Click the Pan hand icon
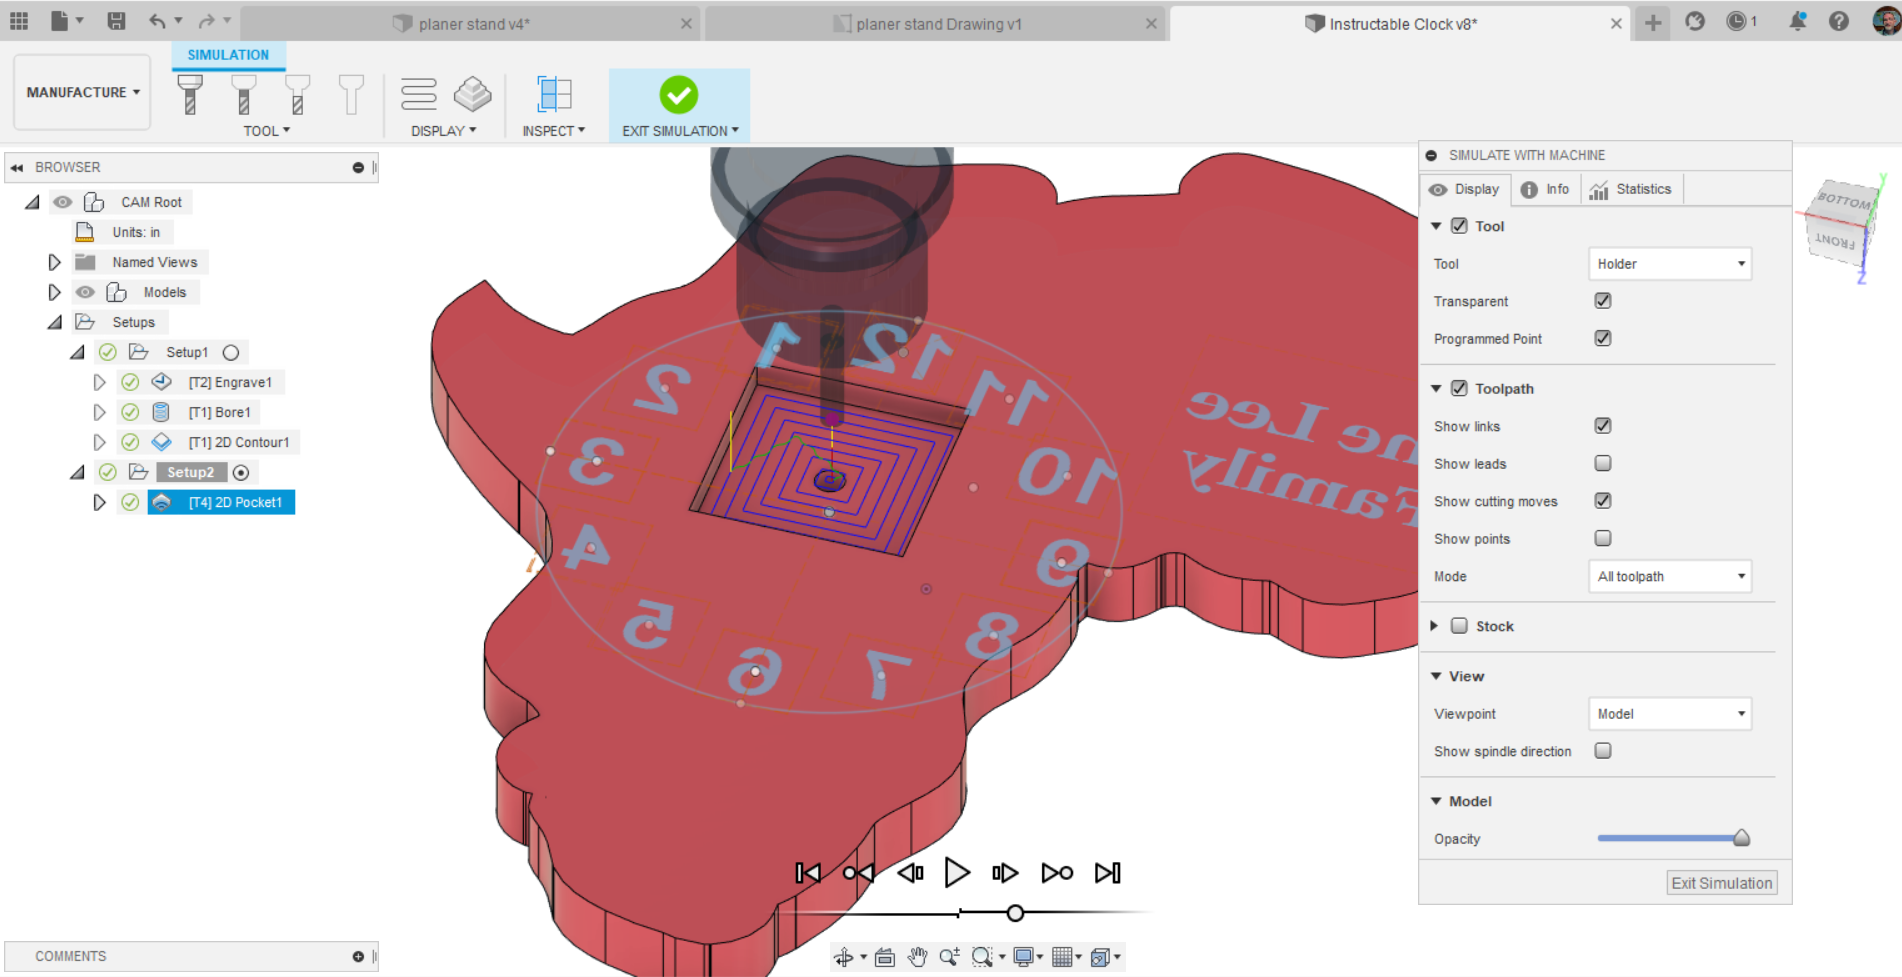 click(x=917, y=957)
